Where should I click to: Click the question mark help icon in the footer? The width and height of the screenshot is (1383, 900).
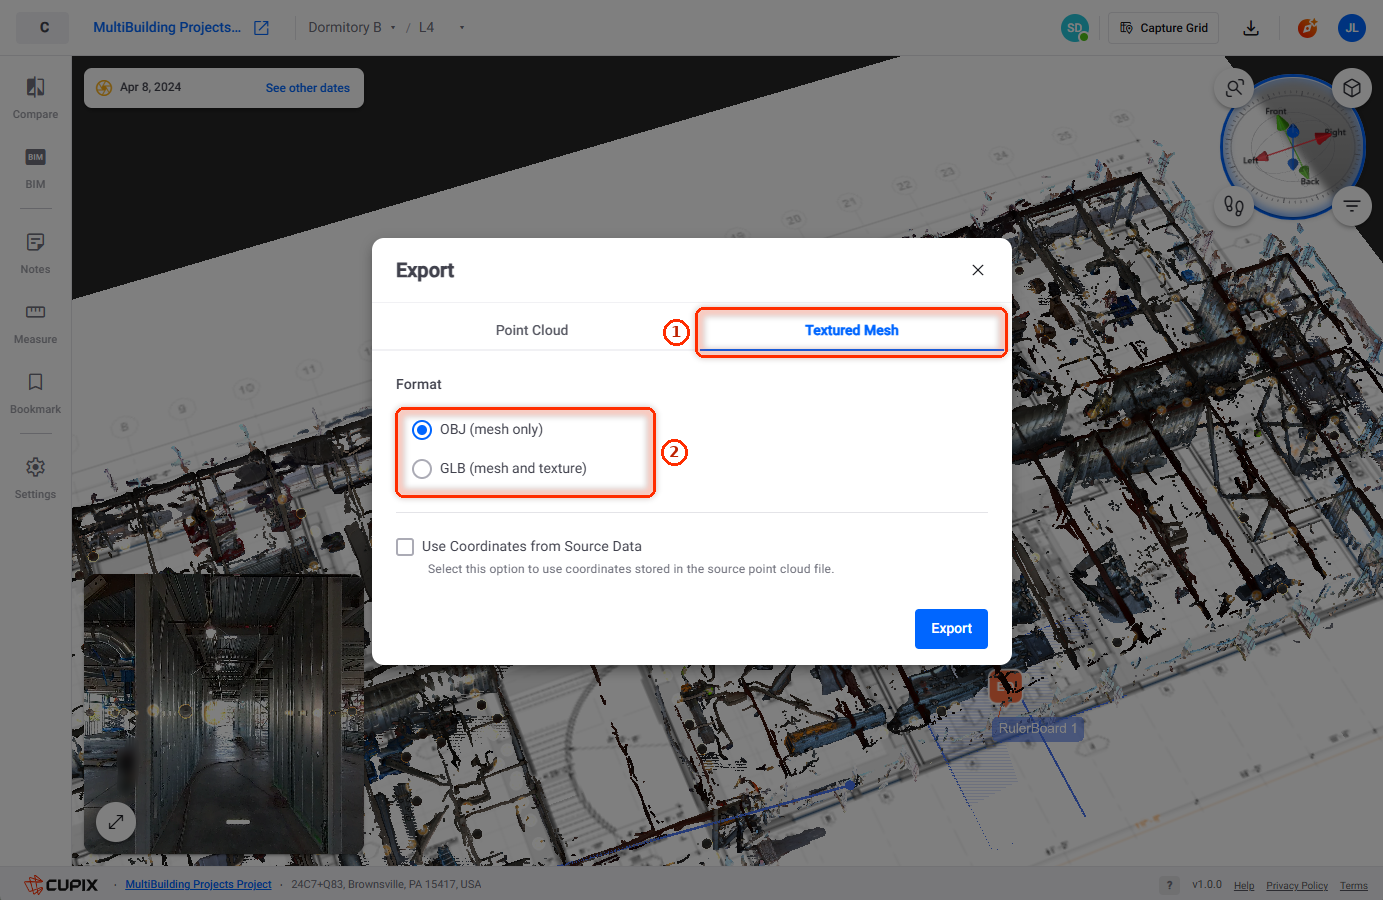coord(1169,885)
